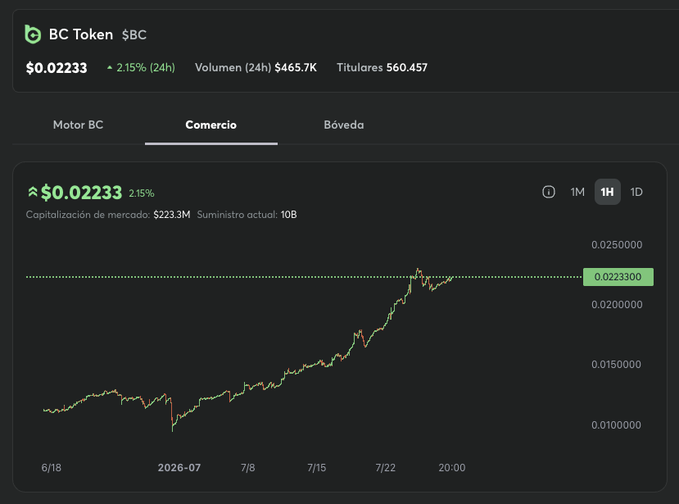
Task: Click the 0.0200000 price axis label
Action: 617,304
